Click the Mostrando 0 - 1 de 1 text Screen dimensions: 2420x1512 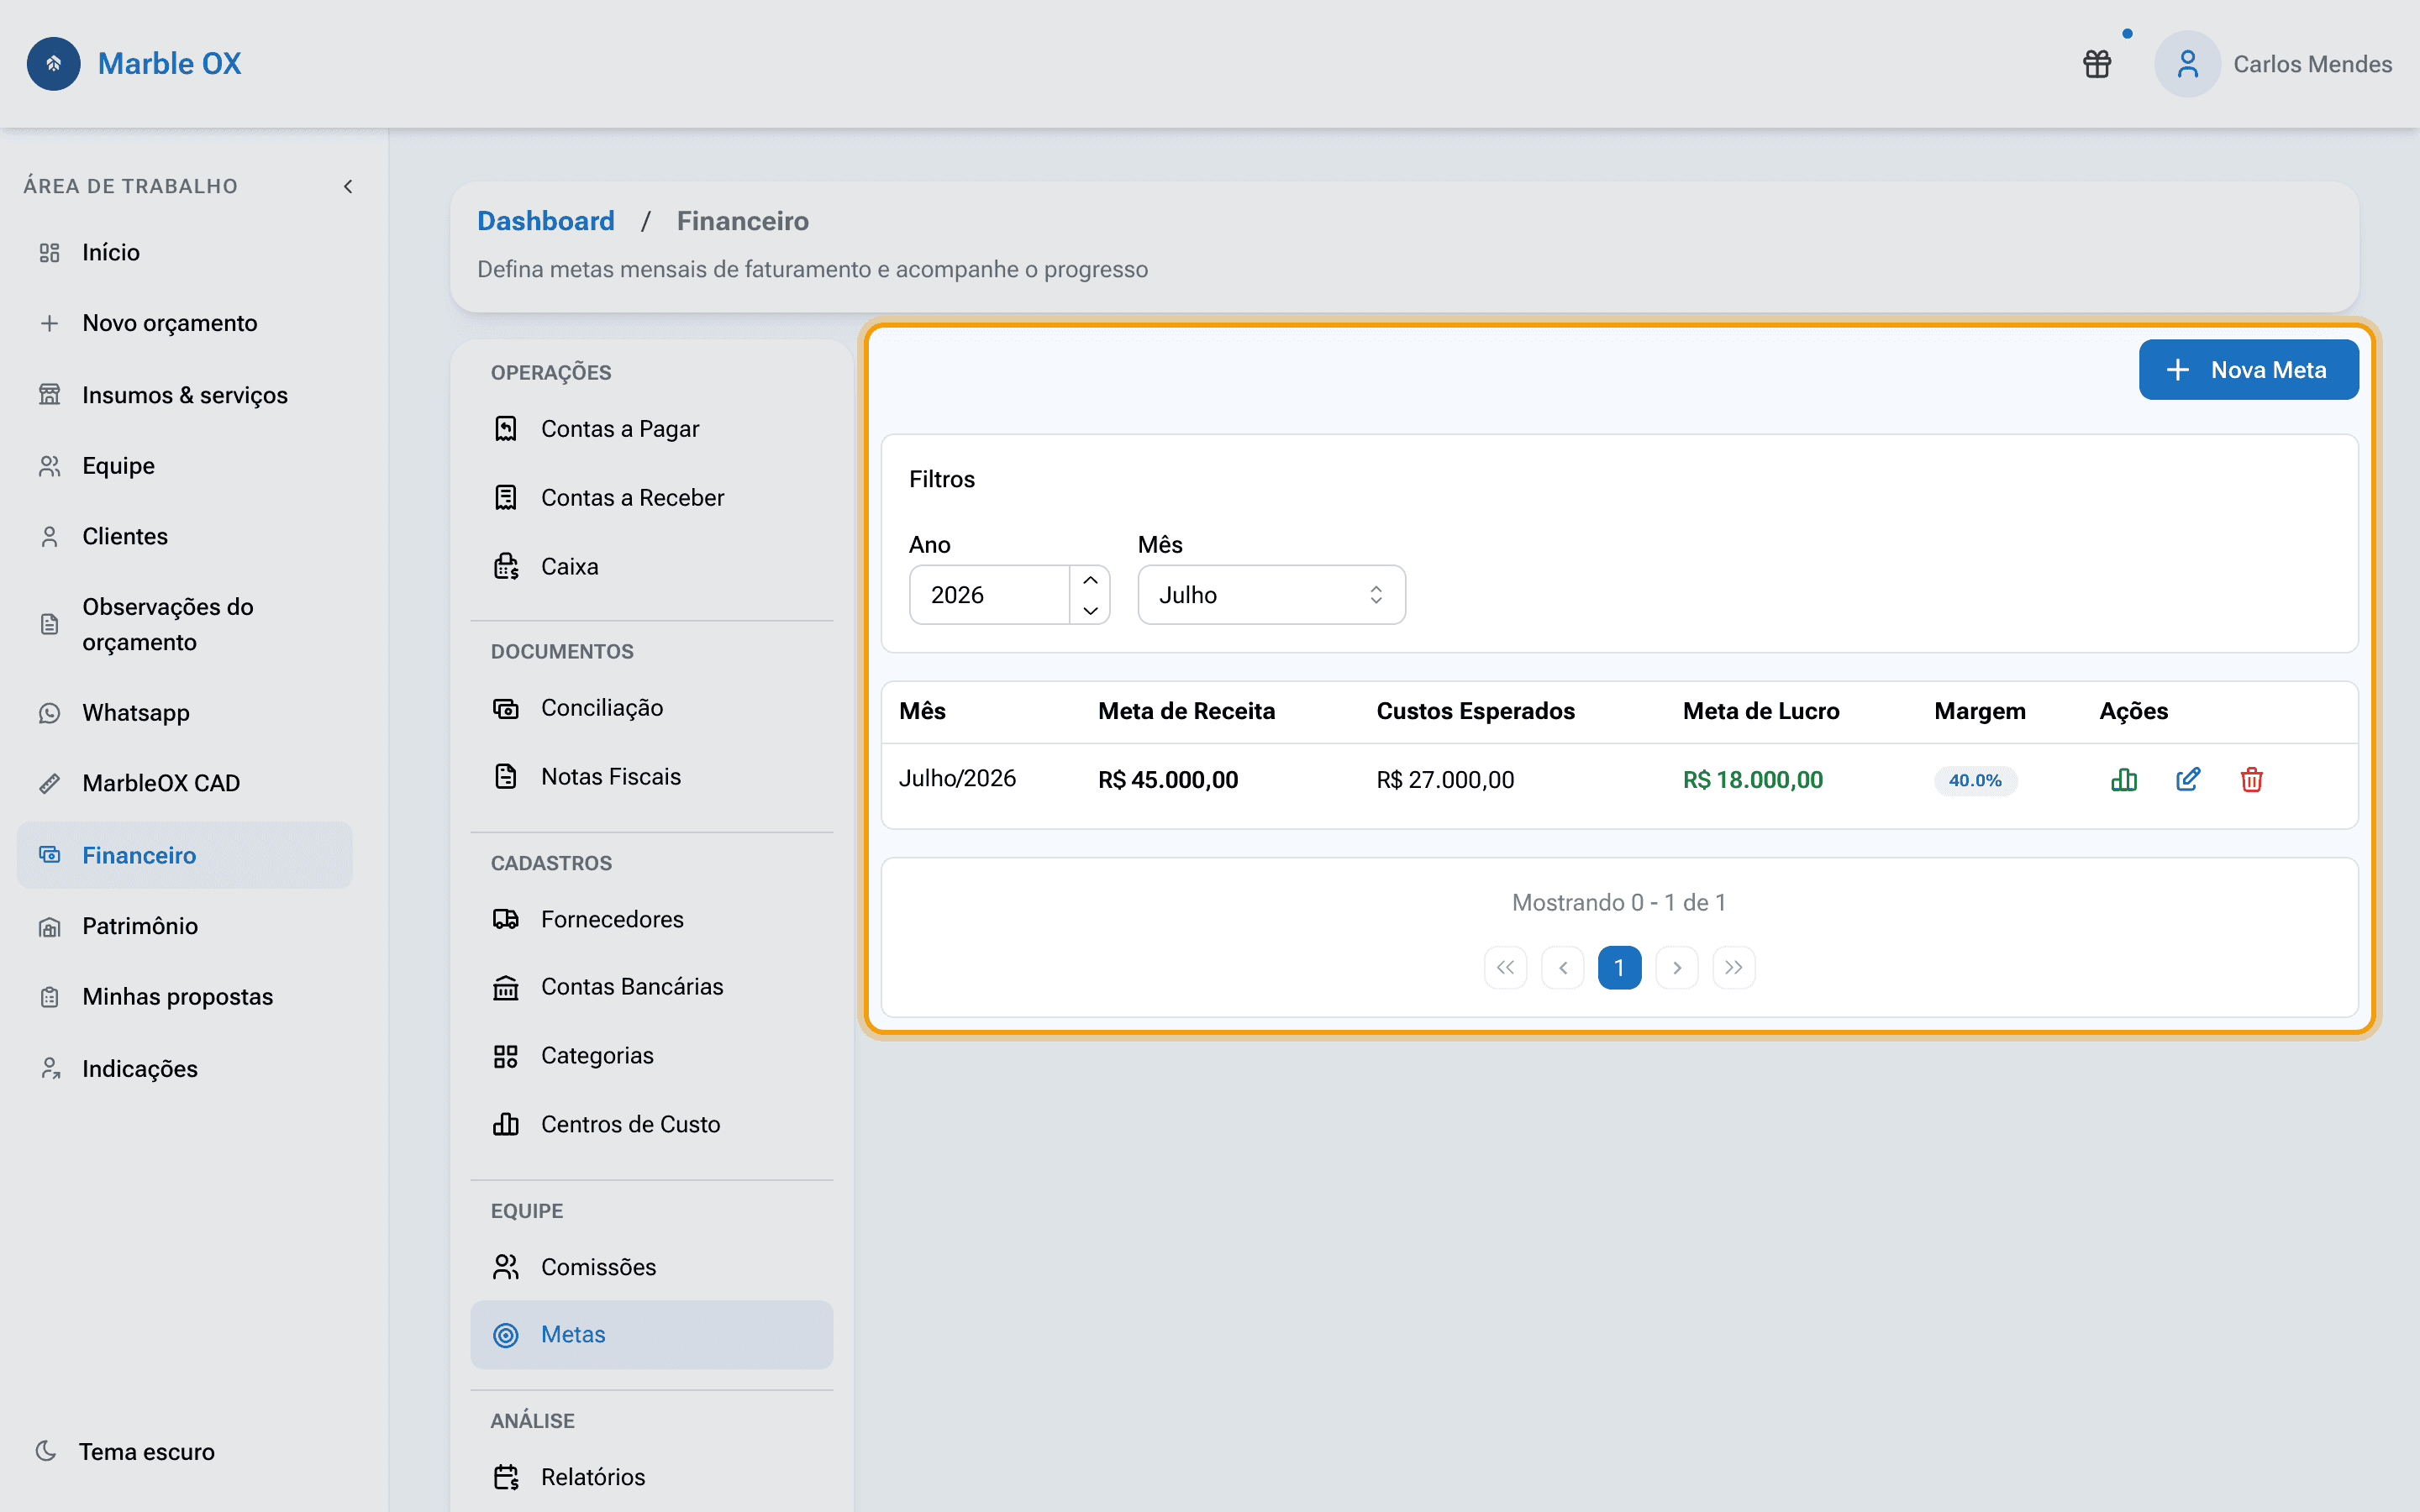1619,903
